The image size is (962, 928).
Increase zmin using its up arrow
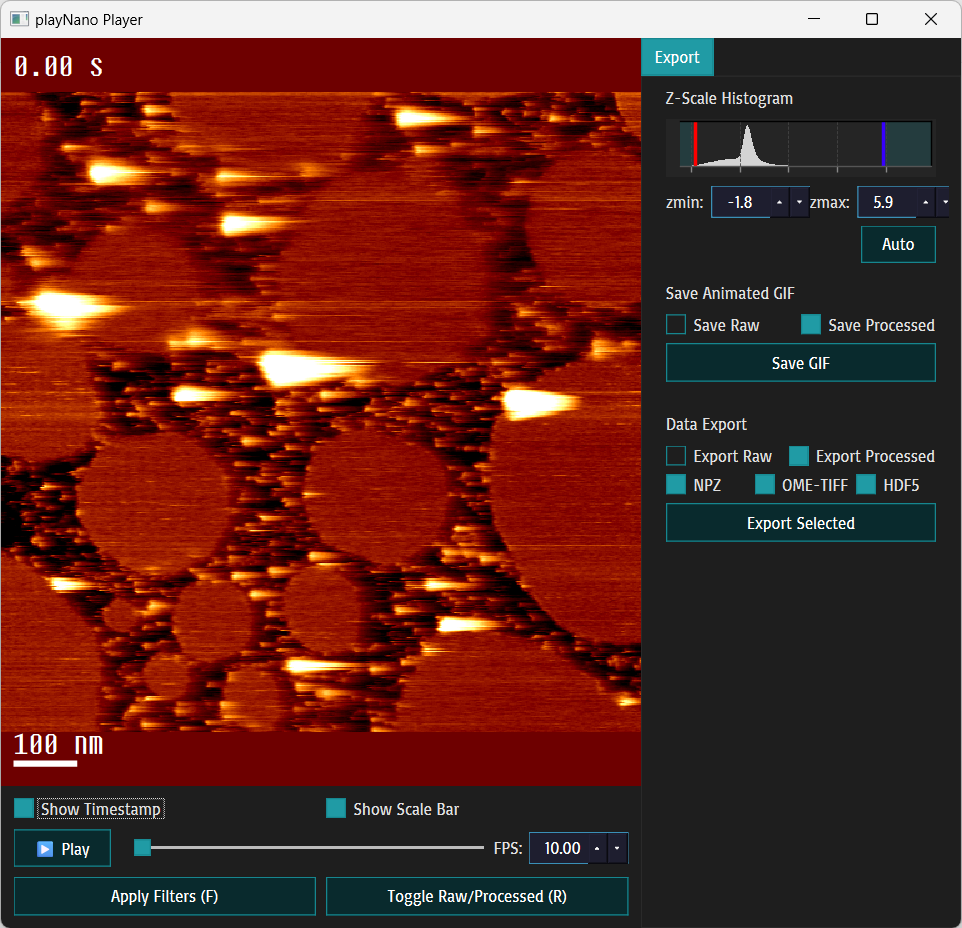click(779, 202)
